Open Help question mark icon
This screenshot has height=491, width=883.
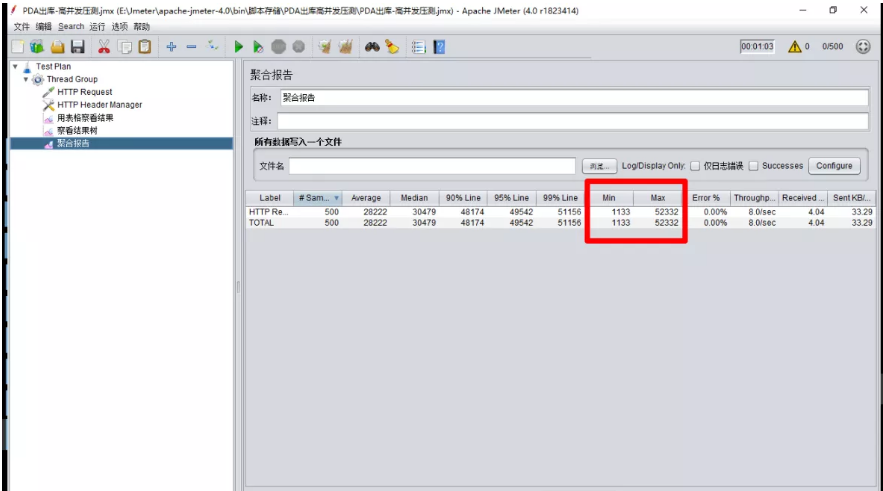[x=439, y=47]
